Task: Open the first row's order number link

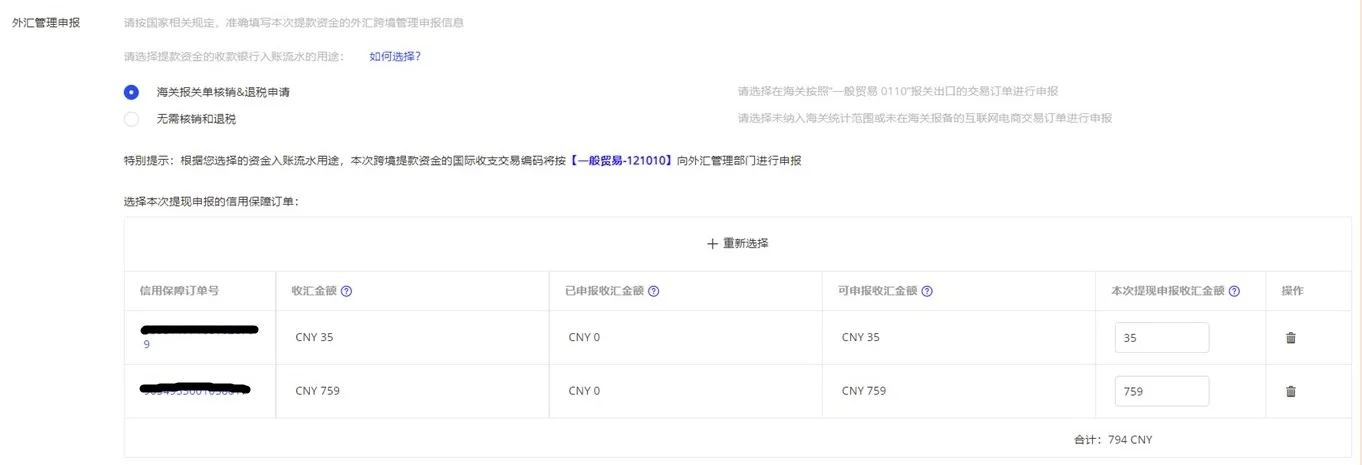Action: [x=147, y=344]
